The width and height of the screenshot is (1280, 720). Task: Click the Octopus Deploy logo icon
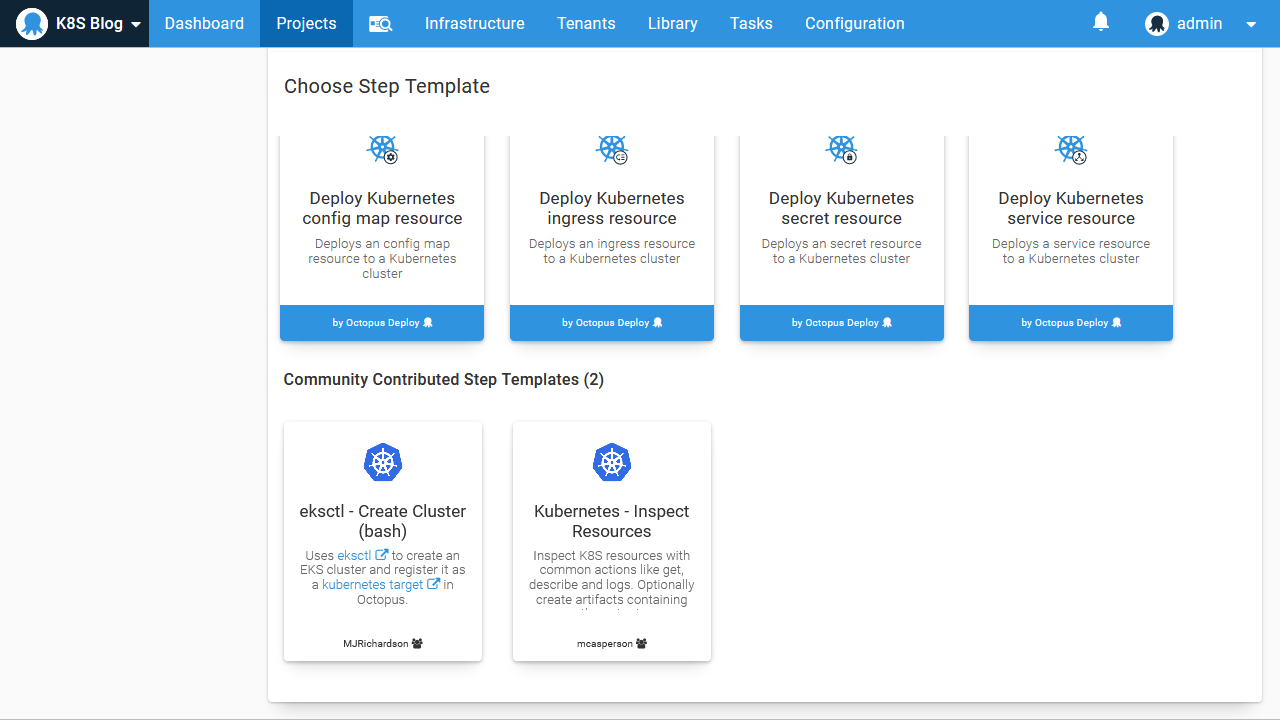click(x=32, y=24)
